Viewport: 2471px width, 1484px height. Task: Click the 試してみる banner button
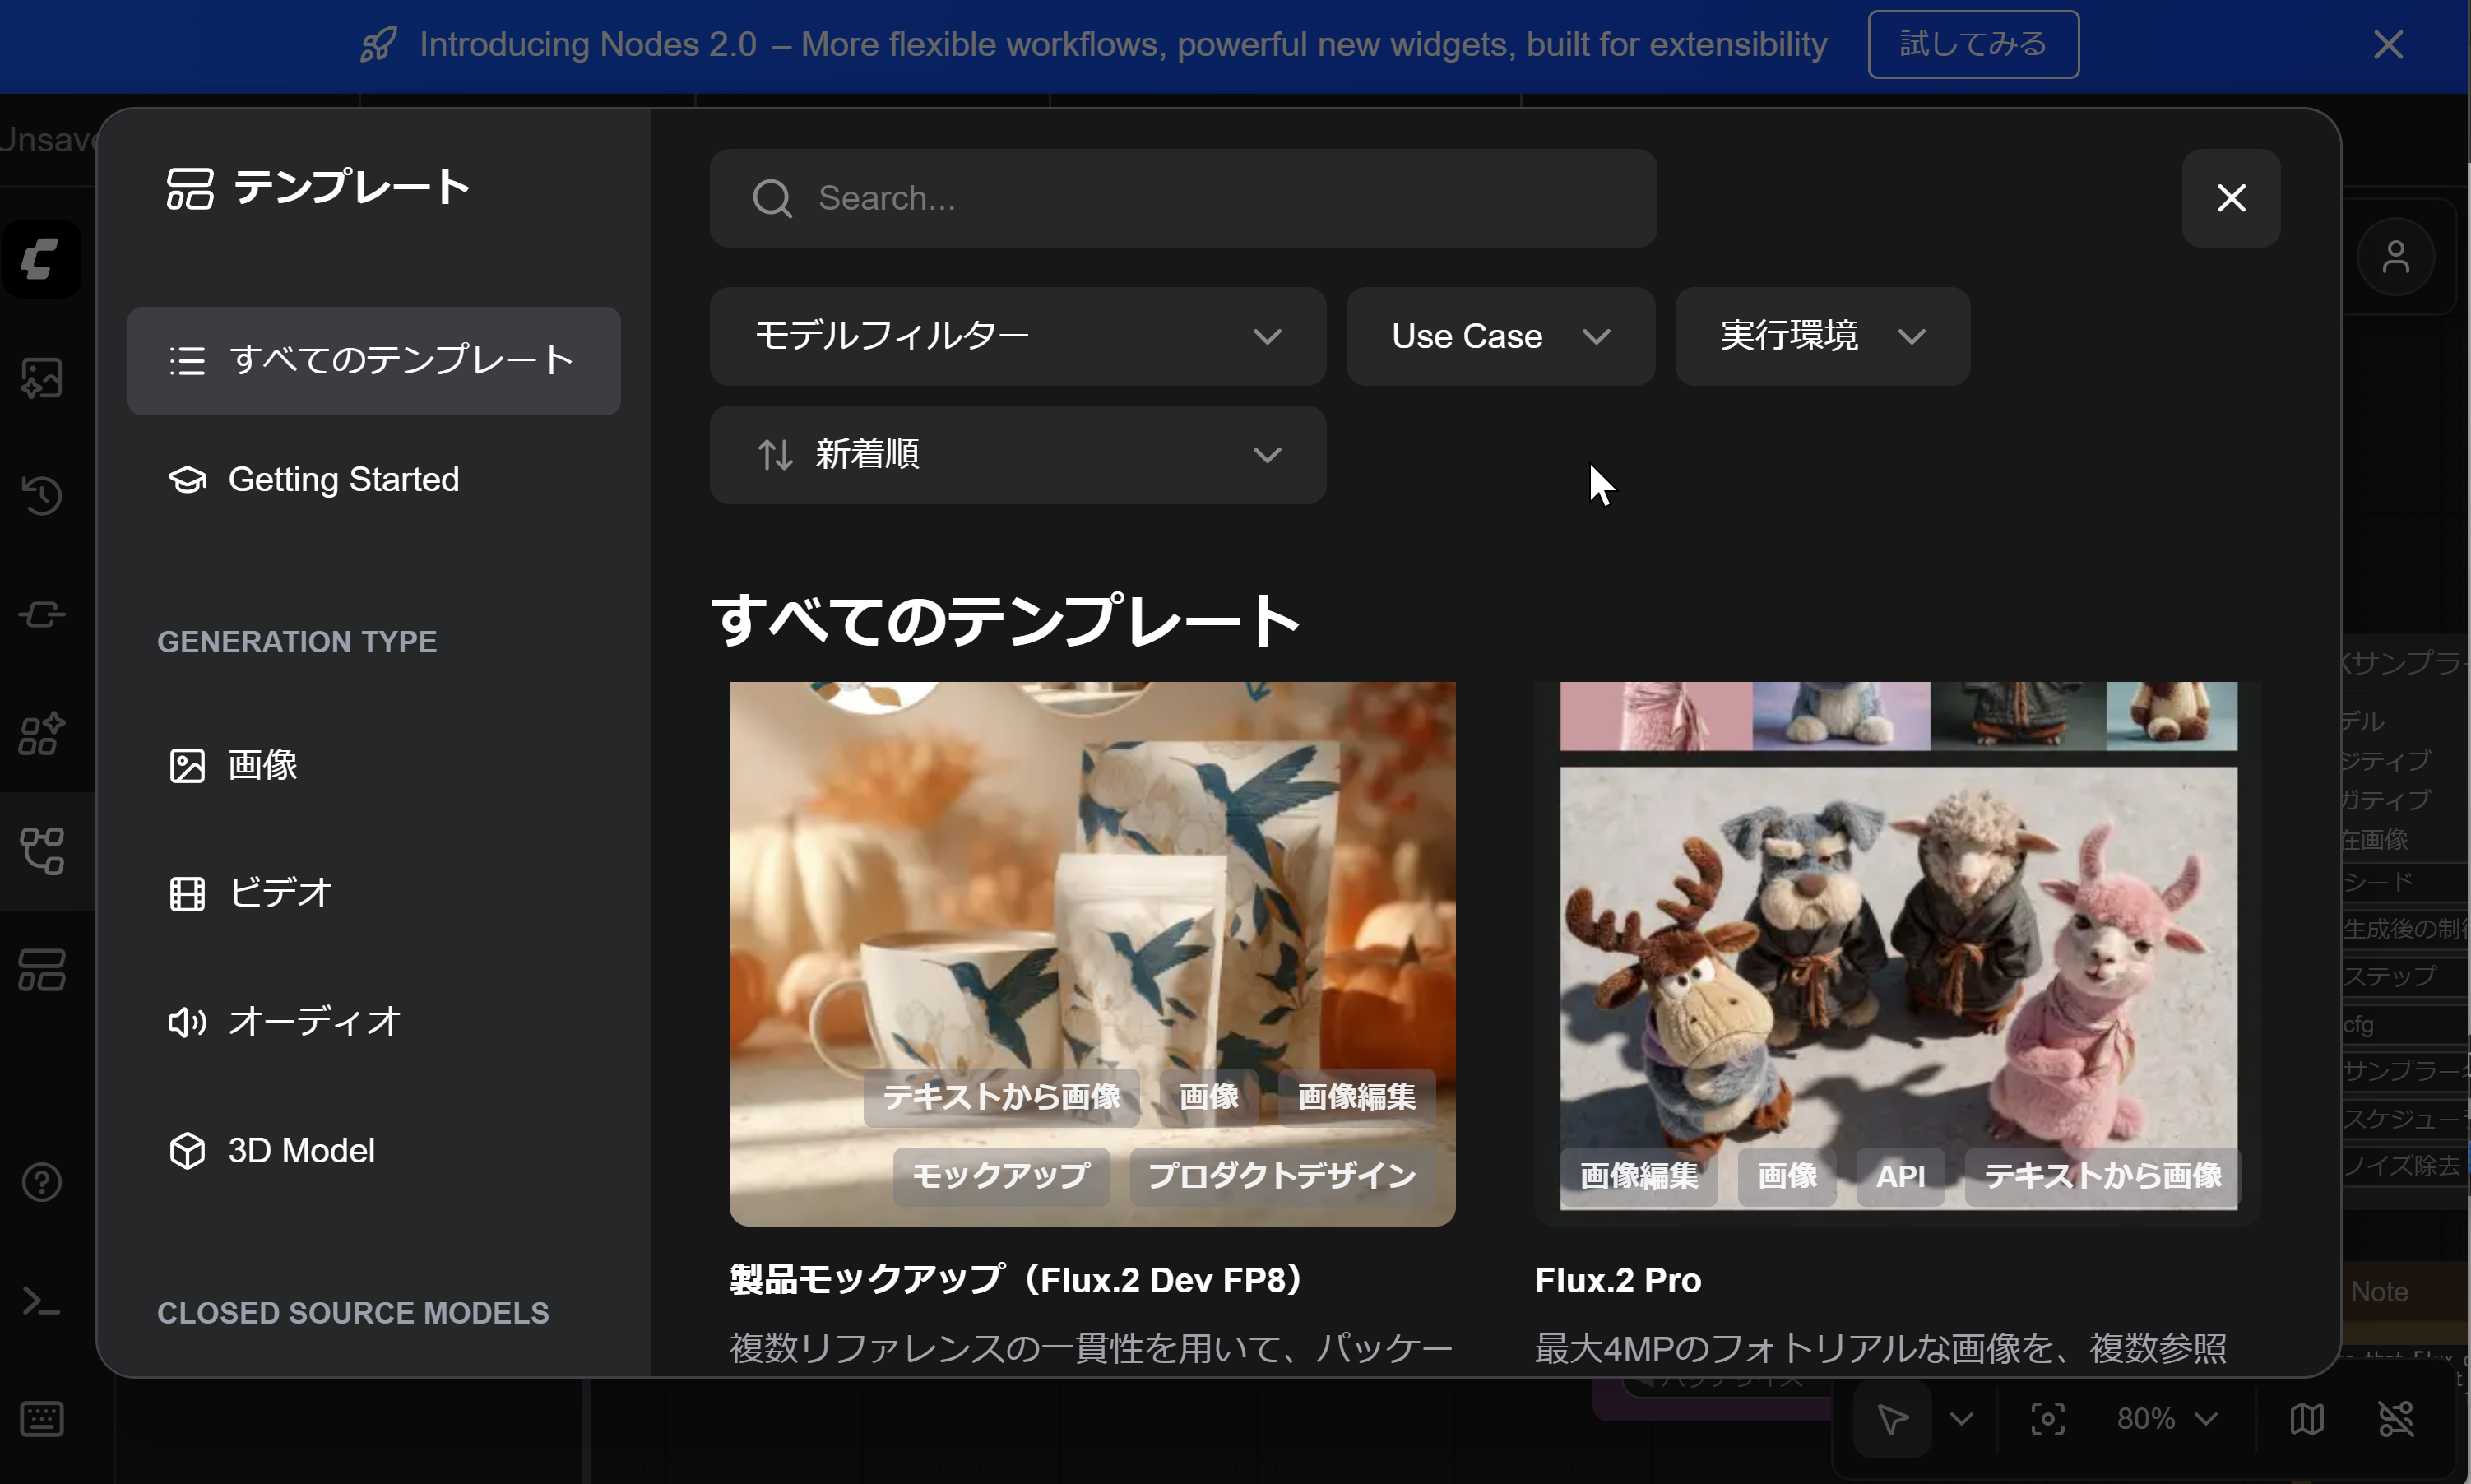[x=1972, y=44]
